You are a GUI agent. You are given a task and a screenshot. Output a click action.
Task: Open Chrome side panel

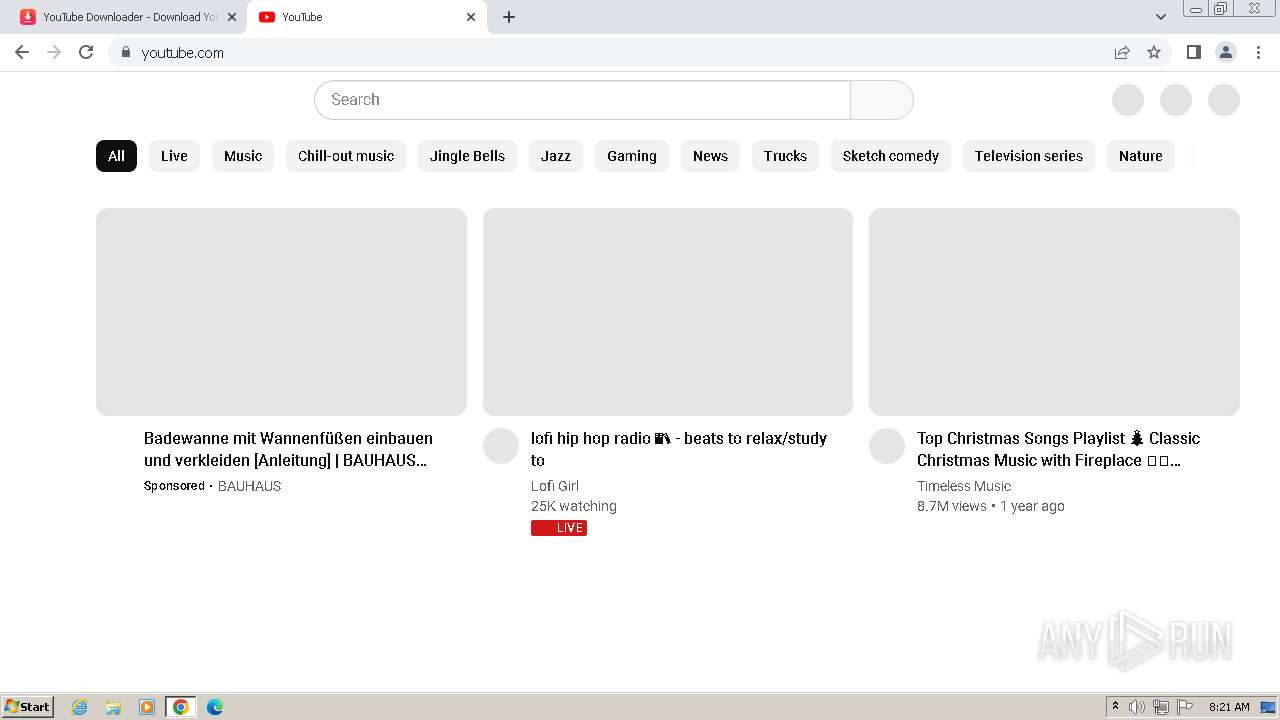tap(1193, 52)
